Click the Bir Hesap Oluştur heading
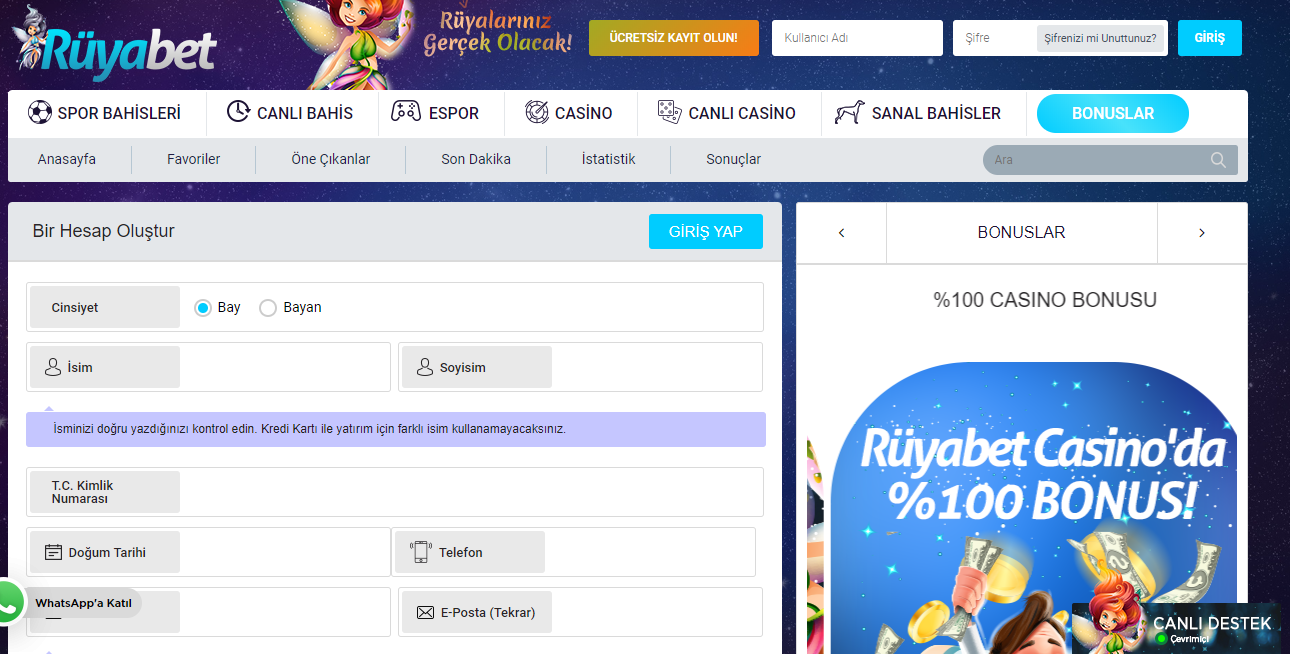Viewport: 1290px width, 654px height. [x=104, y=231]
